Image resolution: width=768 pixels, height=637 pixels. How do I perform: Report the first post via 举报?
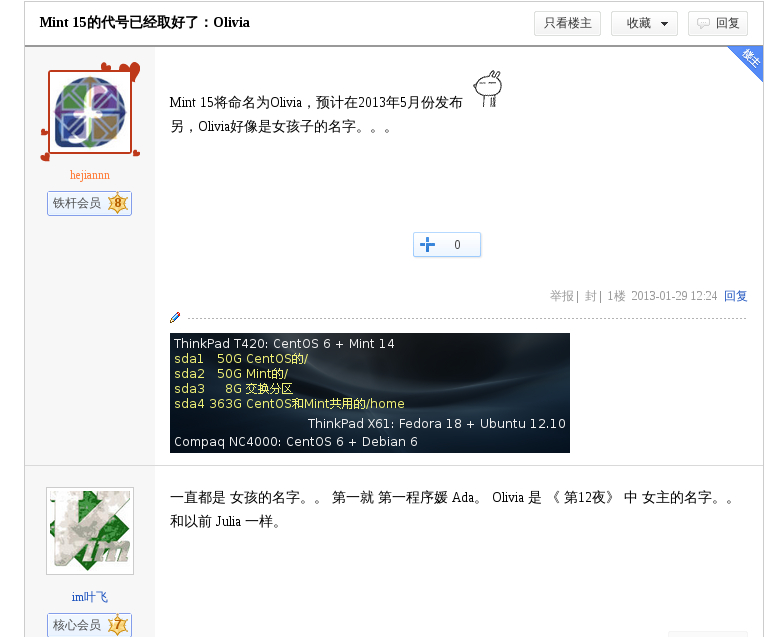click(561, 296)
